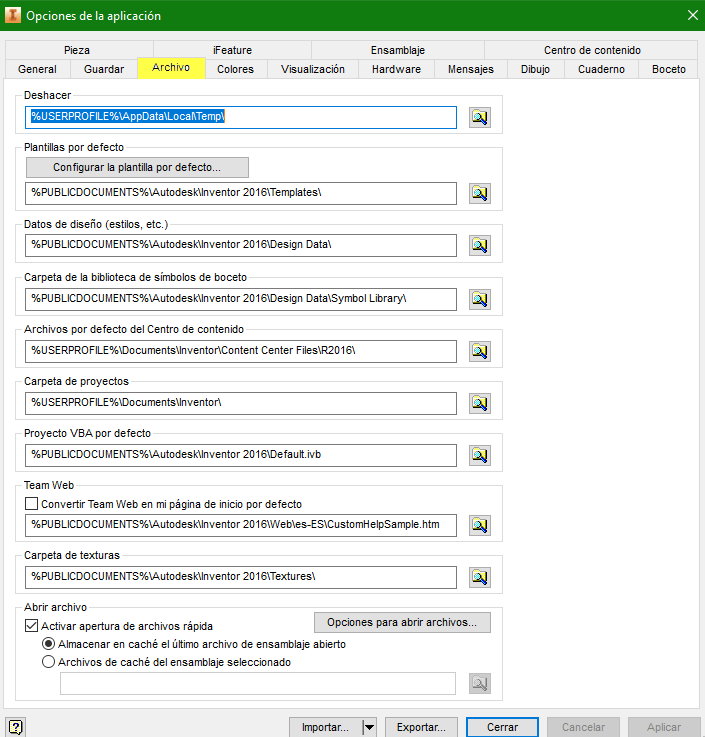Click the CustomHelpSample.htm path field

[x=241, y=525]
